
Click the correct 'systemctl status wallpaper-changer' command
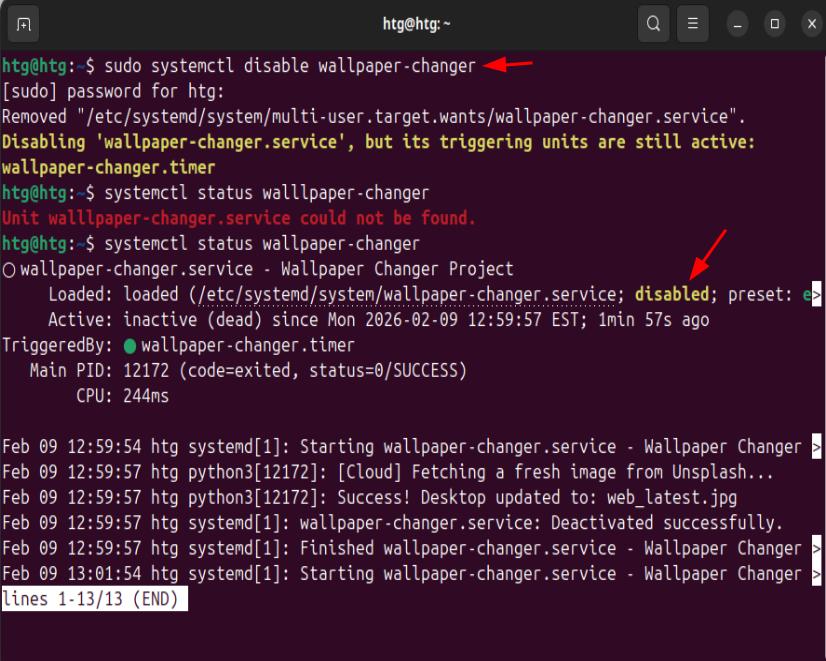pyautogui.click(x=262, y=243)
